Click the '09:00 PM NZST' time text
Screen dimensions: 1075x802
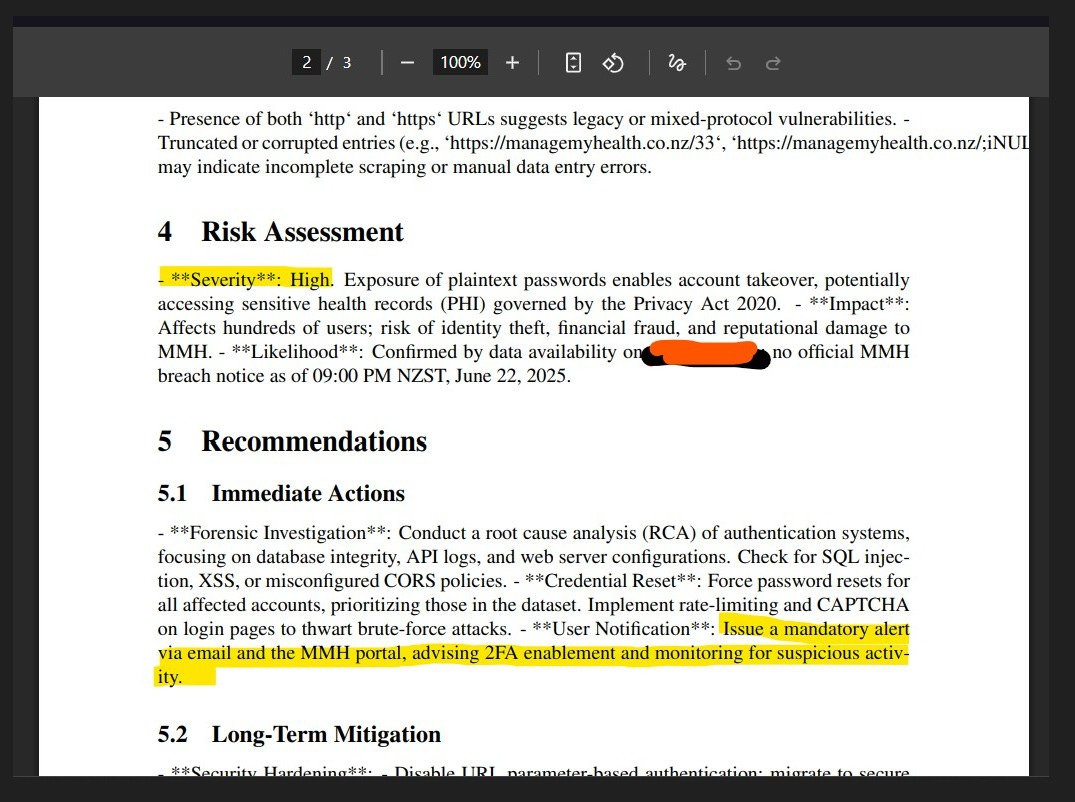(x=380, y=376)
